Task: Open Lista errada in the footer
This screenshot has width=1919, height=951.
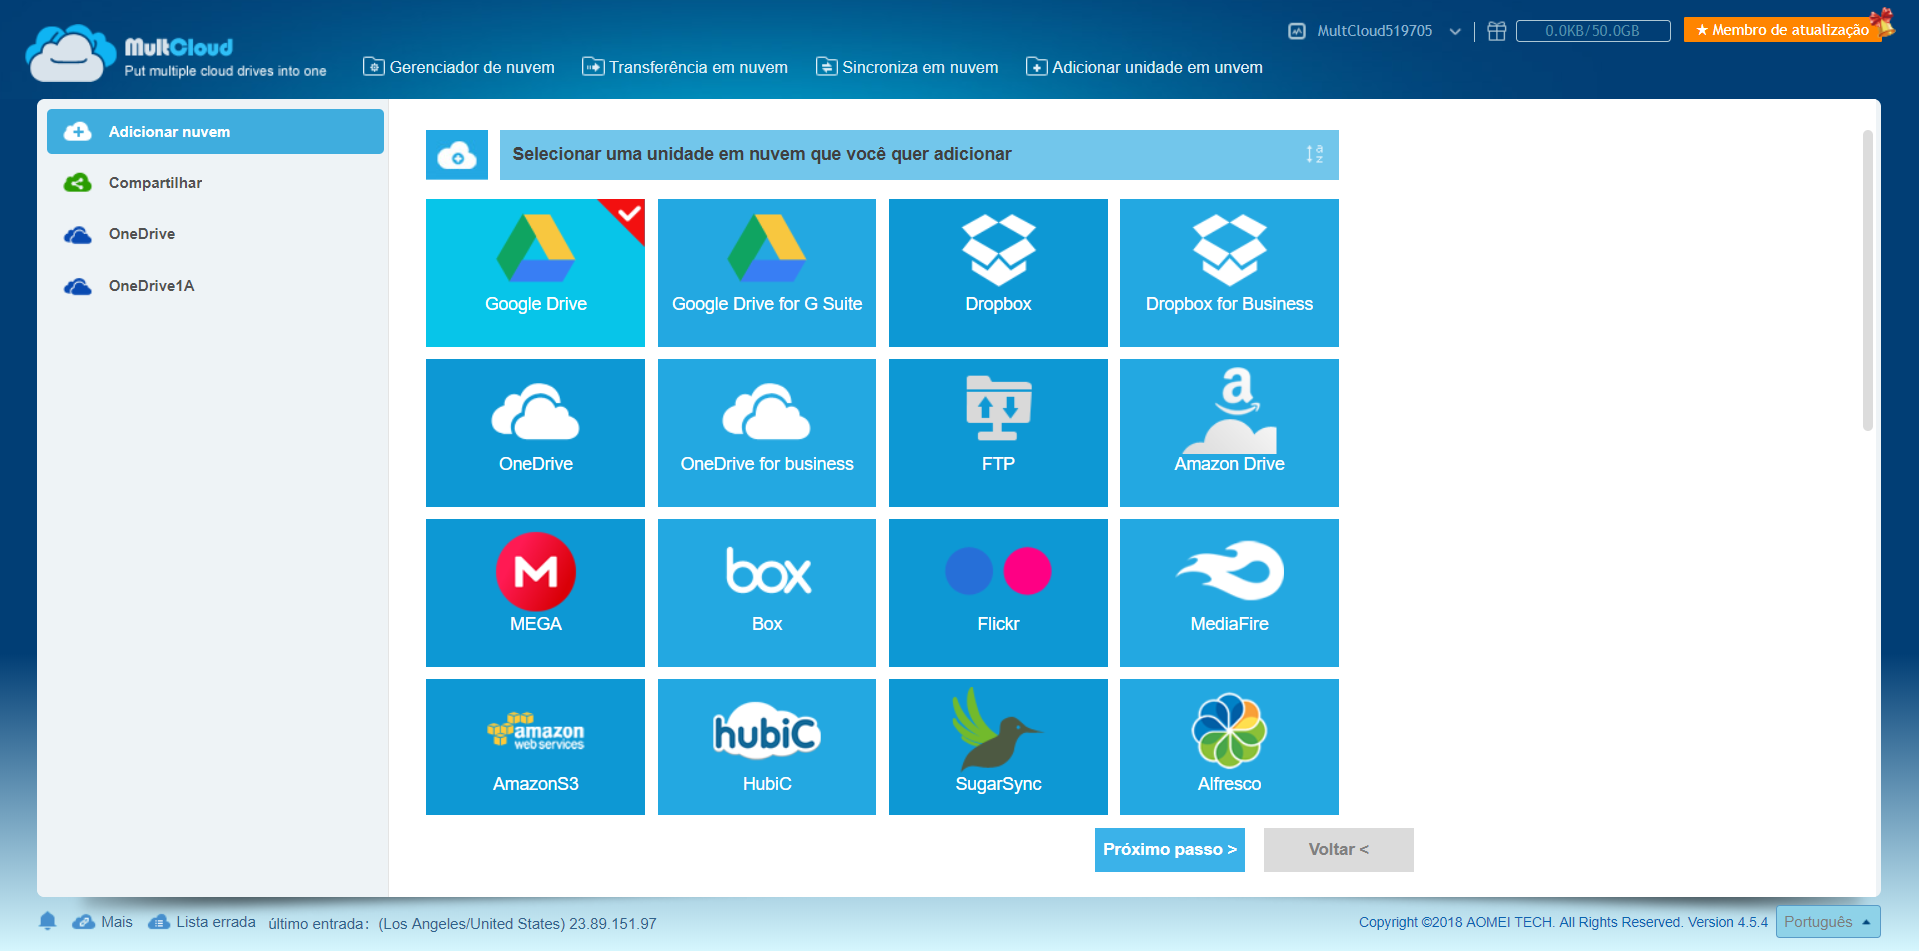Action: (x=202, y=922)
